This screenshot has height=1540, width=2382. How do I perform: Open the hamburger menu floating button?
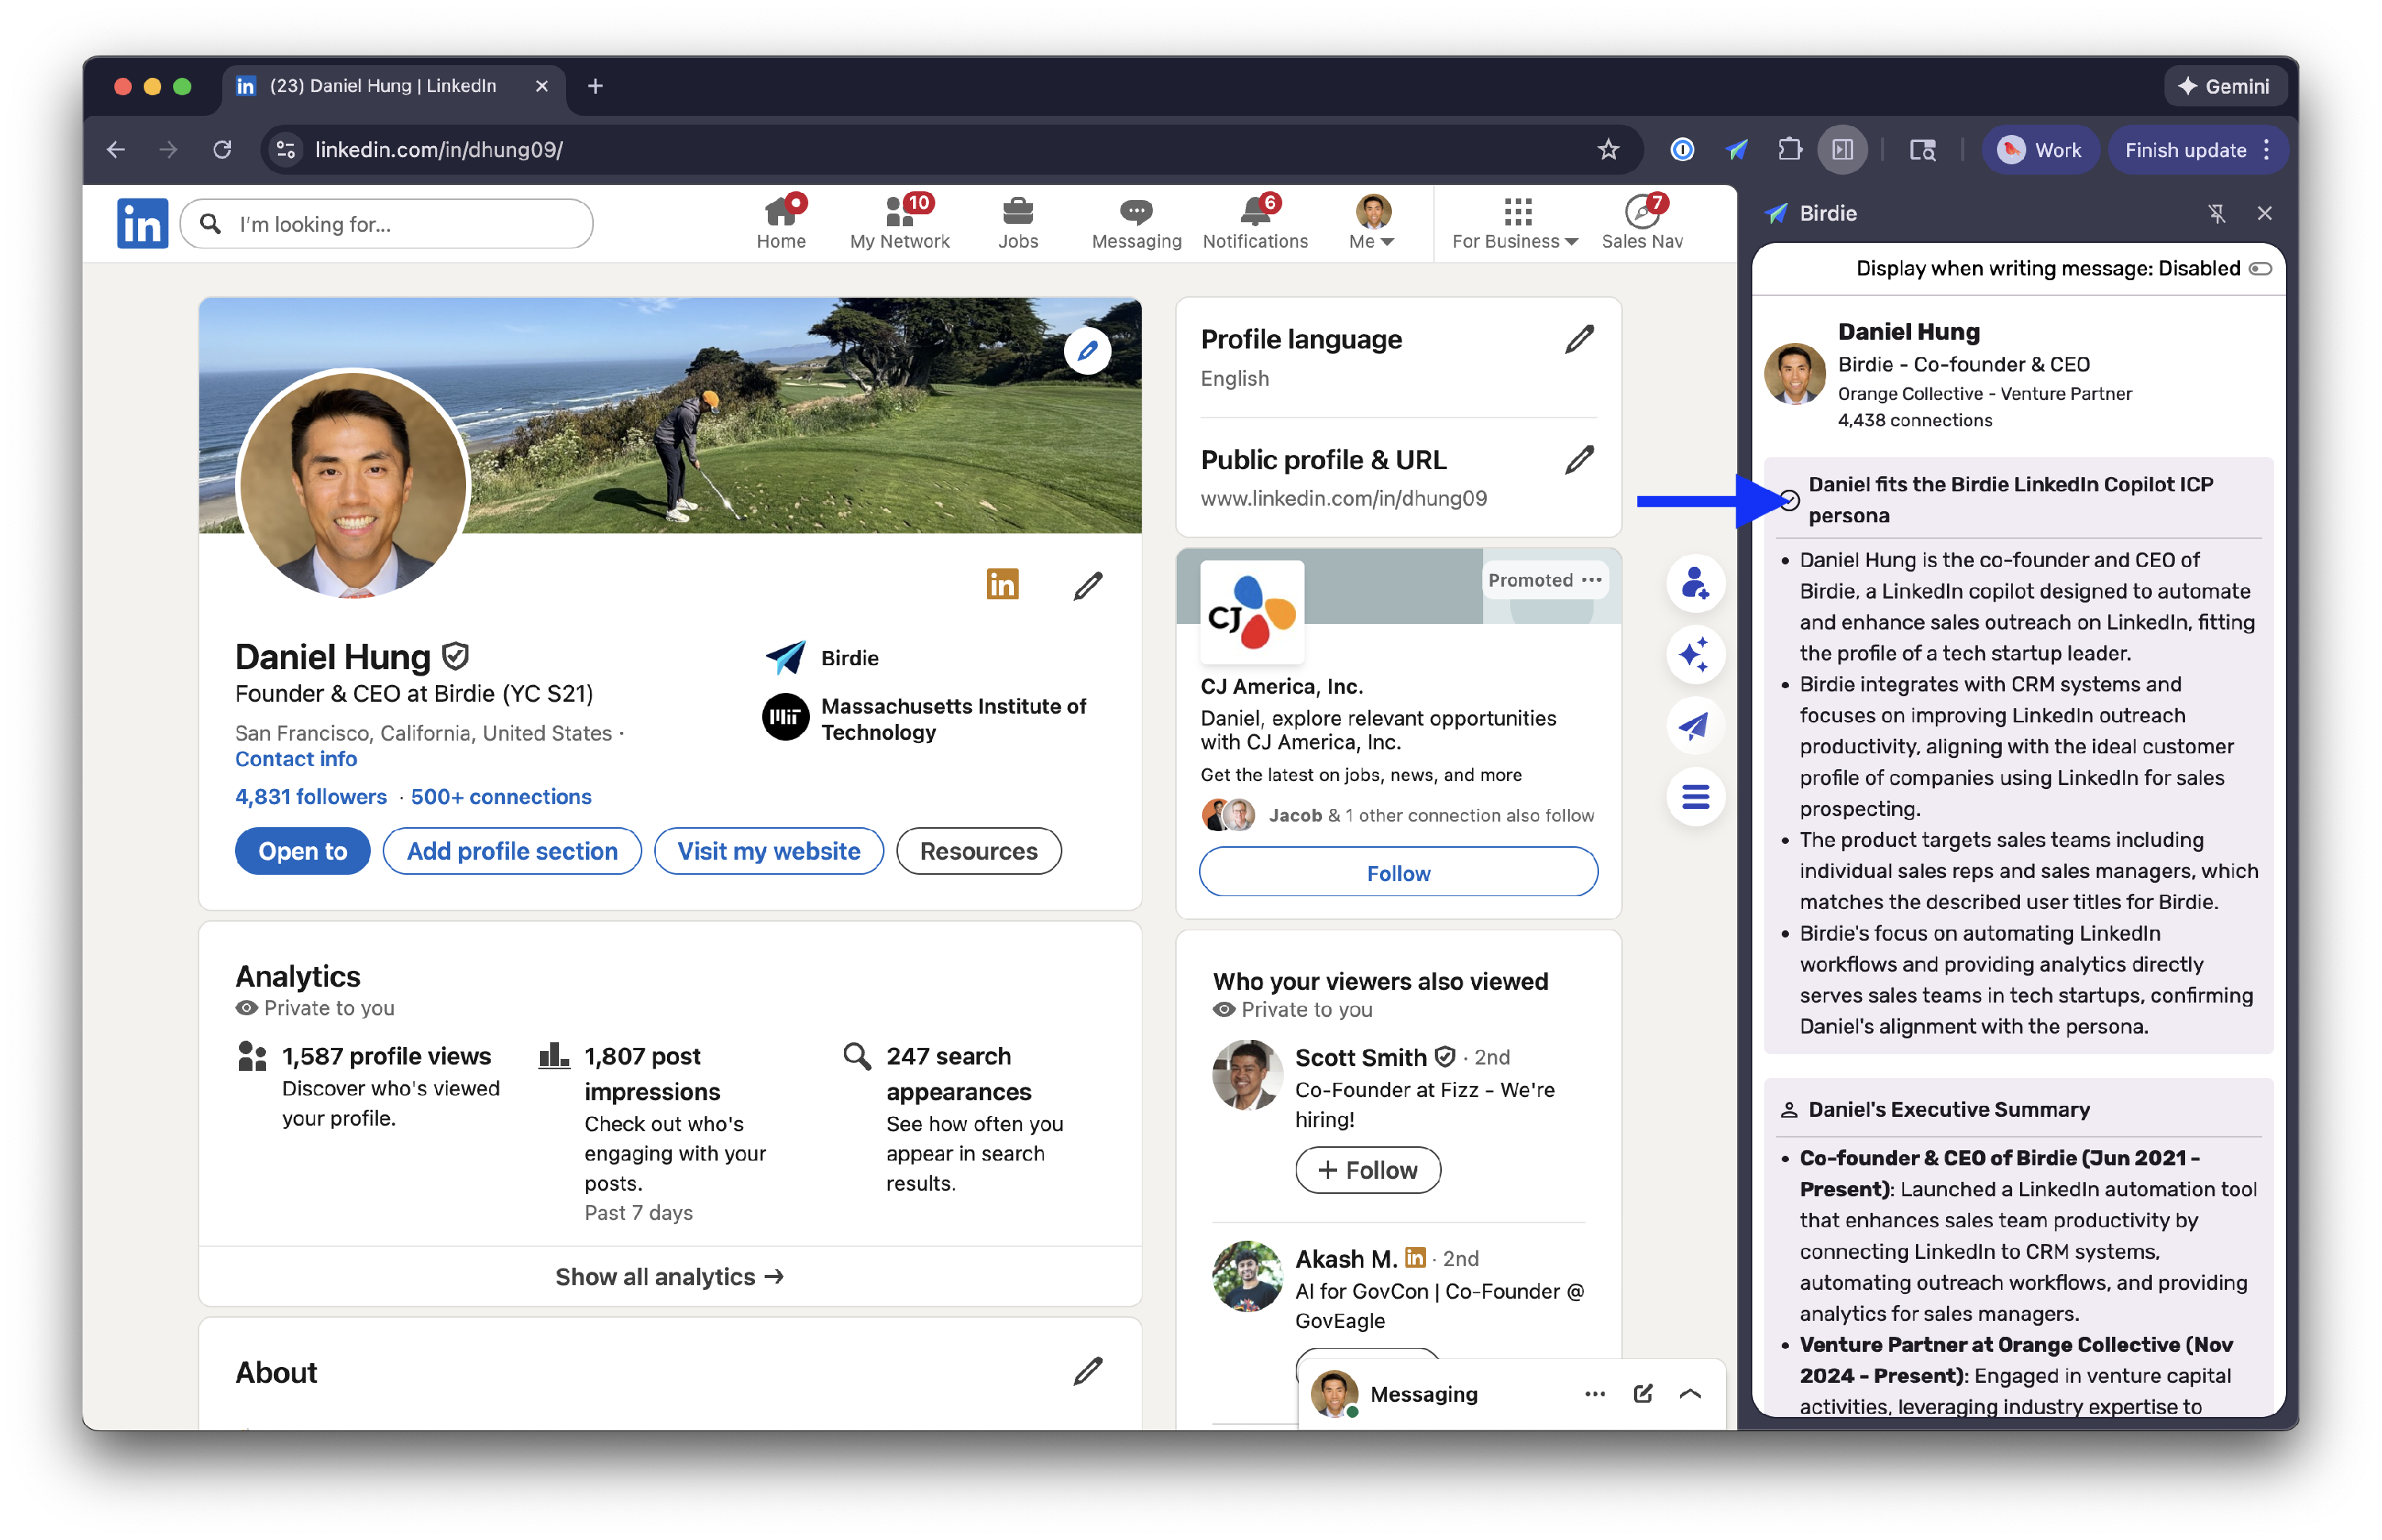1694,797
